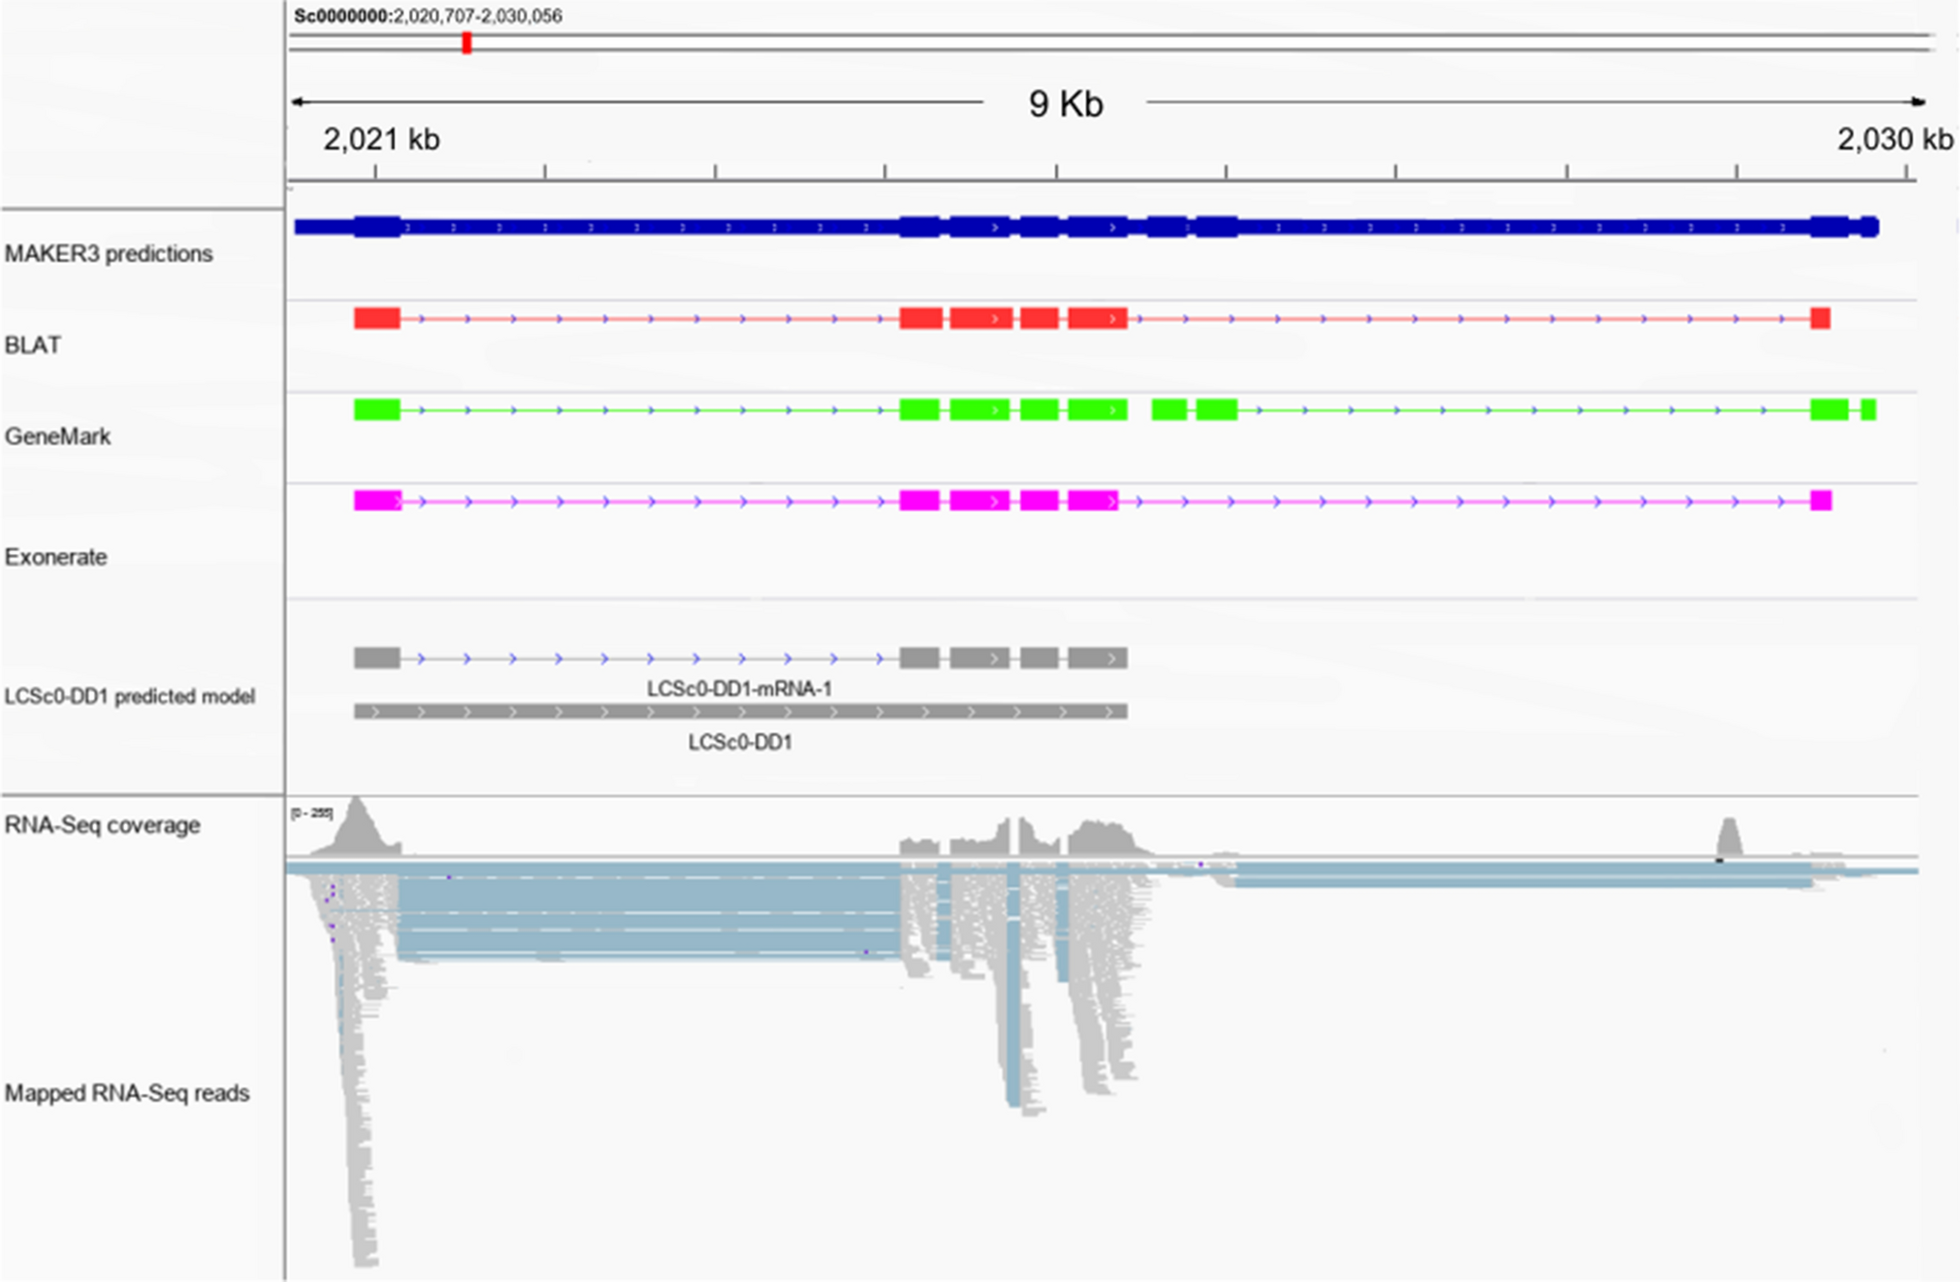This screenshot has height=1282, width=1960.
Task: Click the LCSc0-DD1-mRNA-1 feature label
Action: (x=739, y=689)
